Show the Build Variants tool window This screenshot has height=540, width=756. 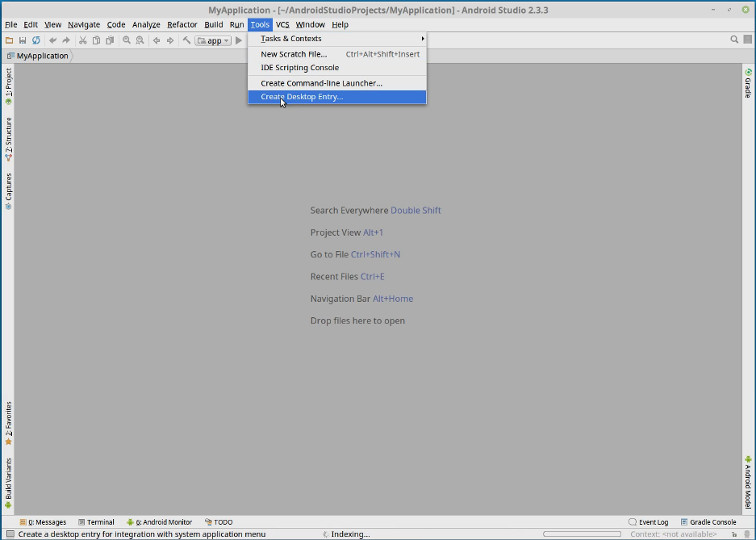click(x=8, y=483)
